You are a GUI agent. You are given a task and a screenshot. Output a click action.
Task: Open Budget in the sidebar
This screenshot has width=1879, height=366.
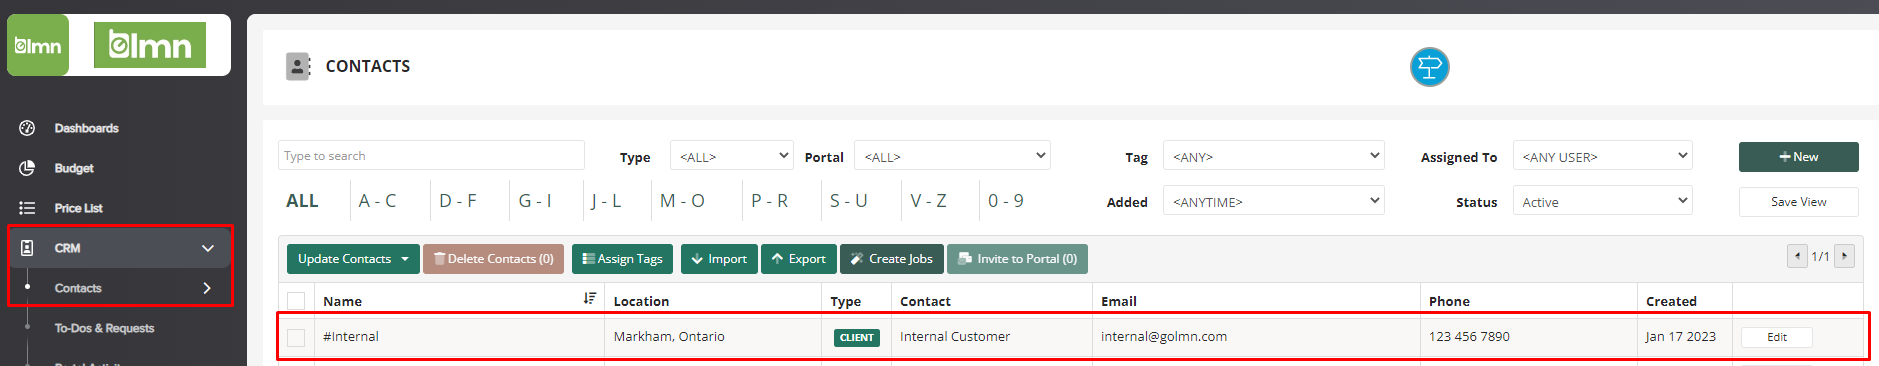click(x=74, y=168)
